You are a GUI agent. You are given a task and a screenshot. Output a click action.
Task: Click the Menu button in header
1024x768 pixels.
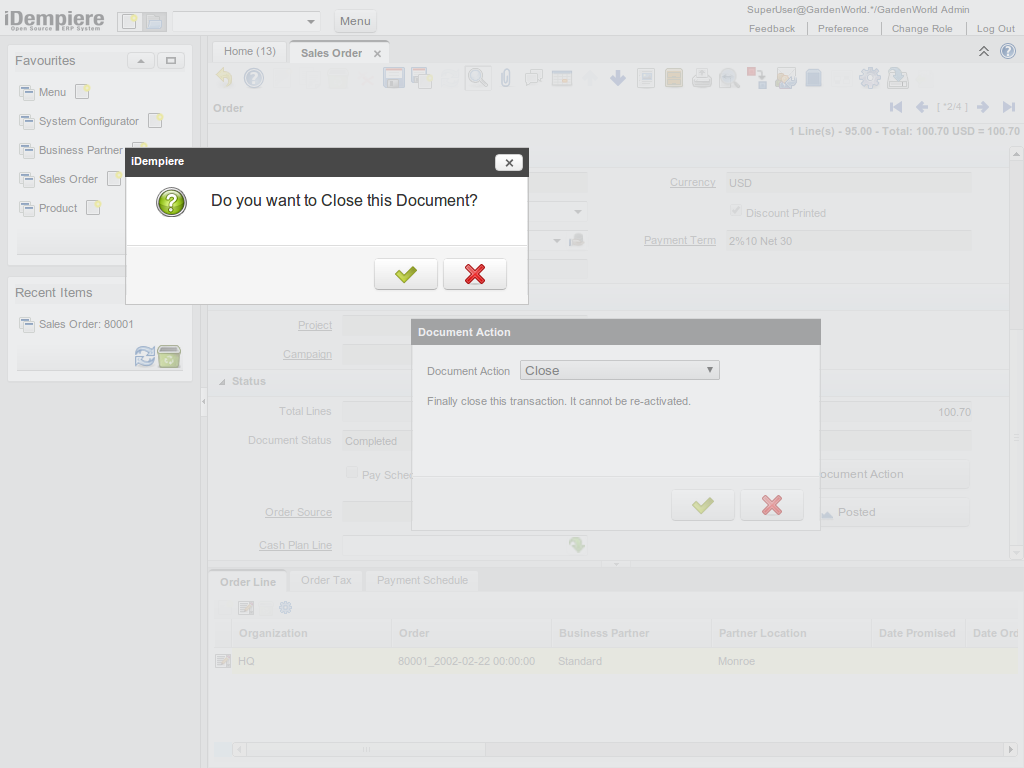point(355,21)
